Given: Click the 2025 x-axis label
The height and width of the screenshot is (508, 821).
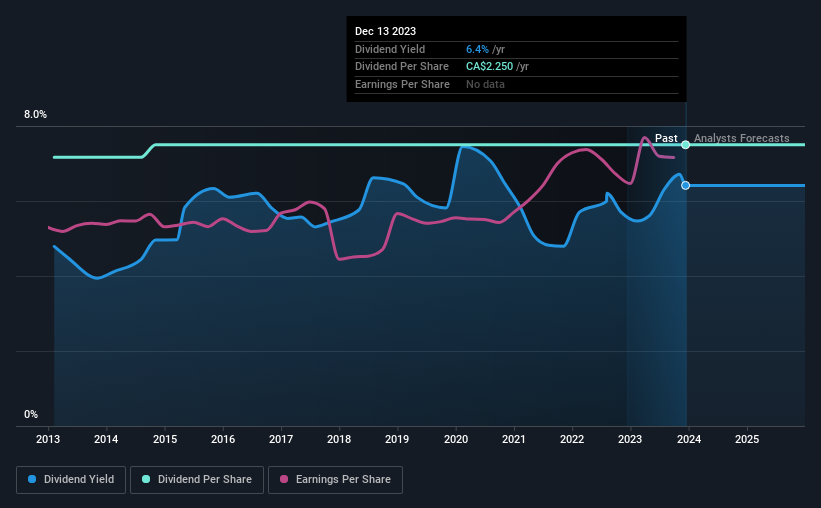Looking at the screenshot, I should coord(747,439).
